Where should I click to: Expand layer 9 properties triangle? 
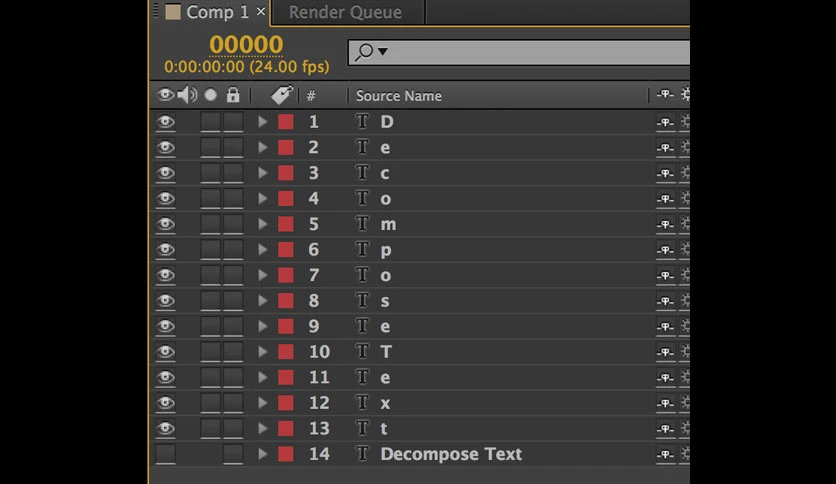click(262, 326)
